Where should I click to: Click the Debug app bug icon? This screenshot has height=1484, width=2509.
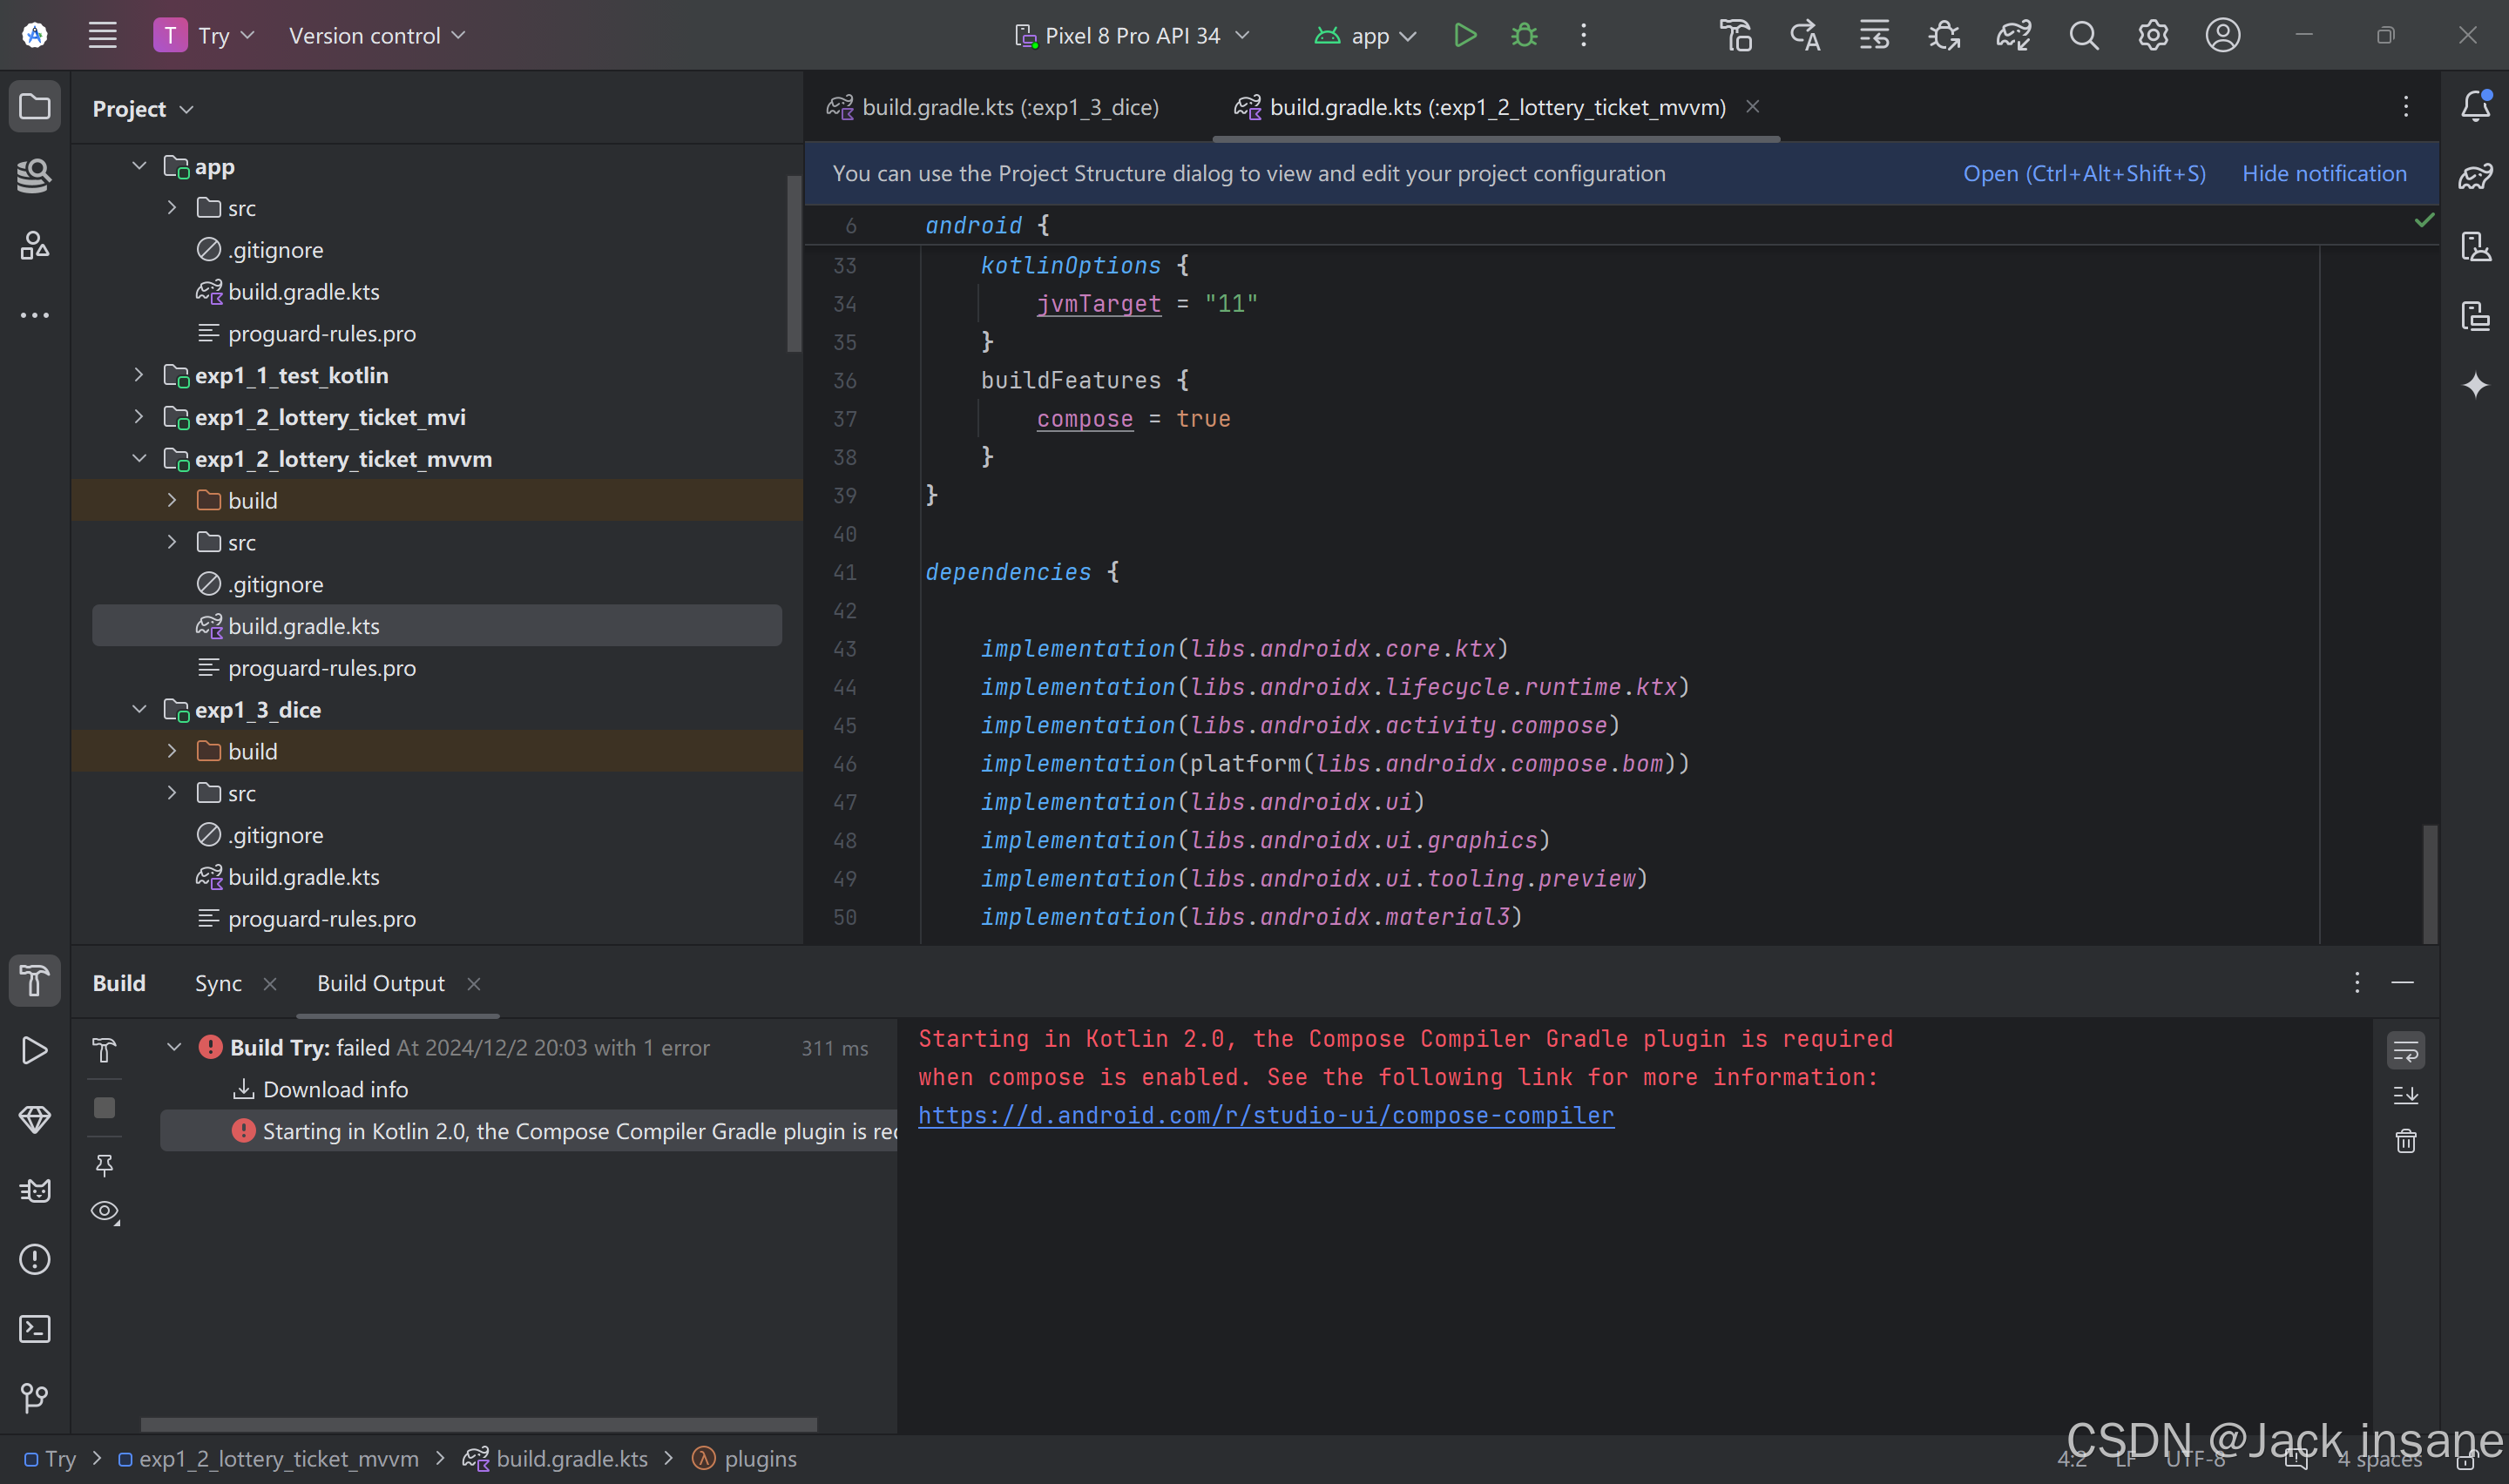pyautogui.click(x=1524, y=36)
